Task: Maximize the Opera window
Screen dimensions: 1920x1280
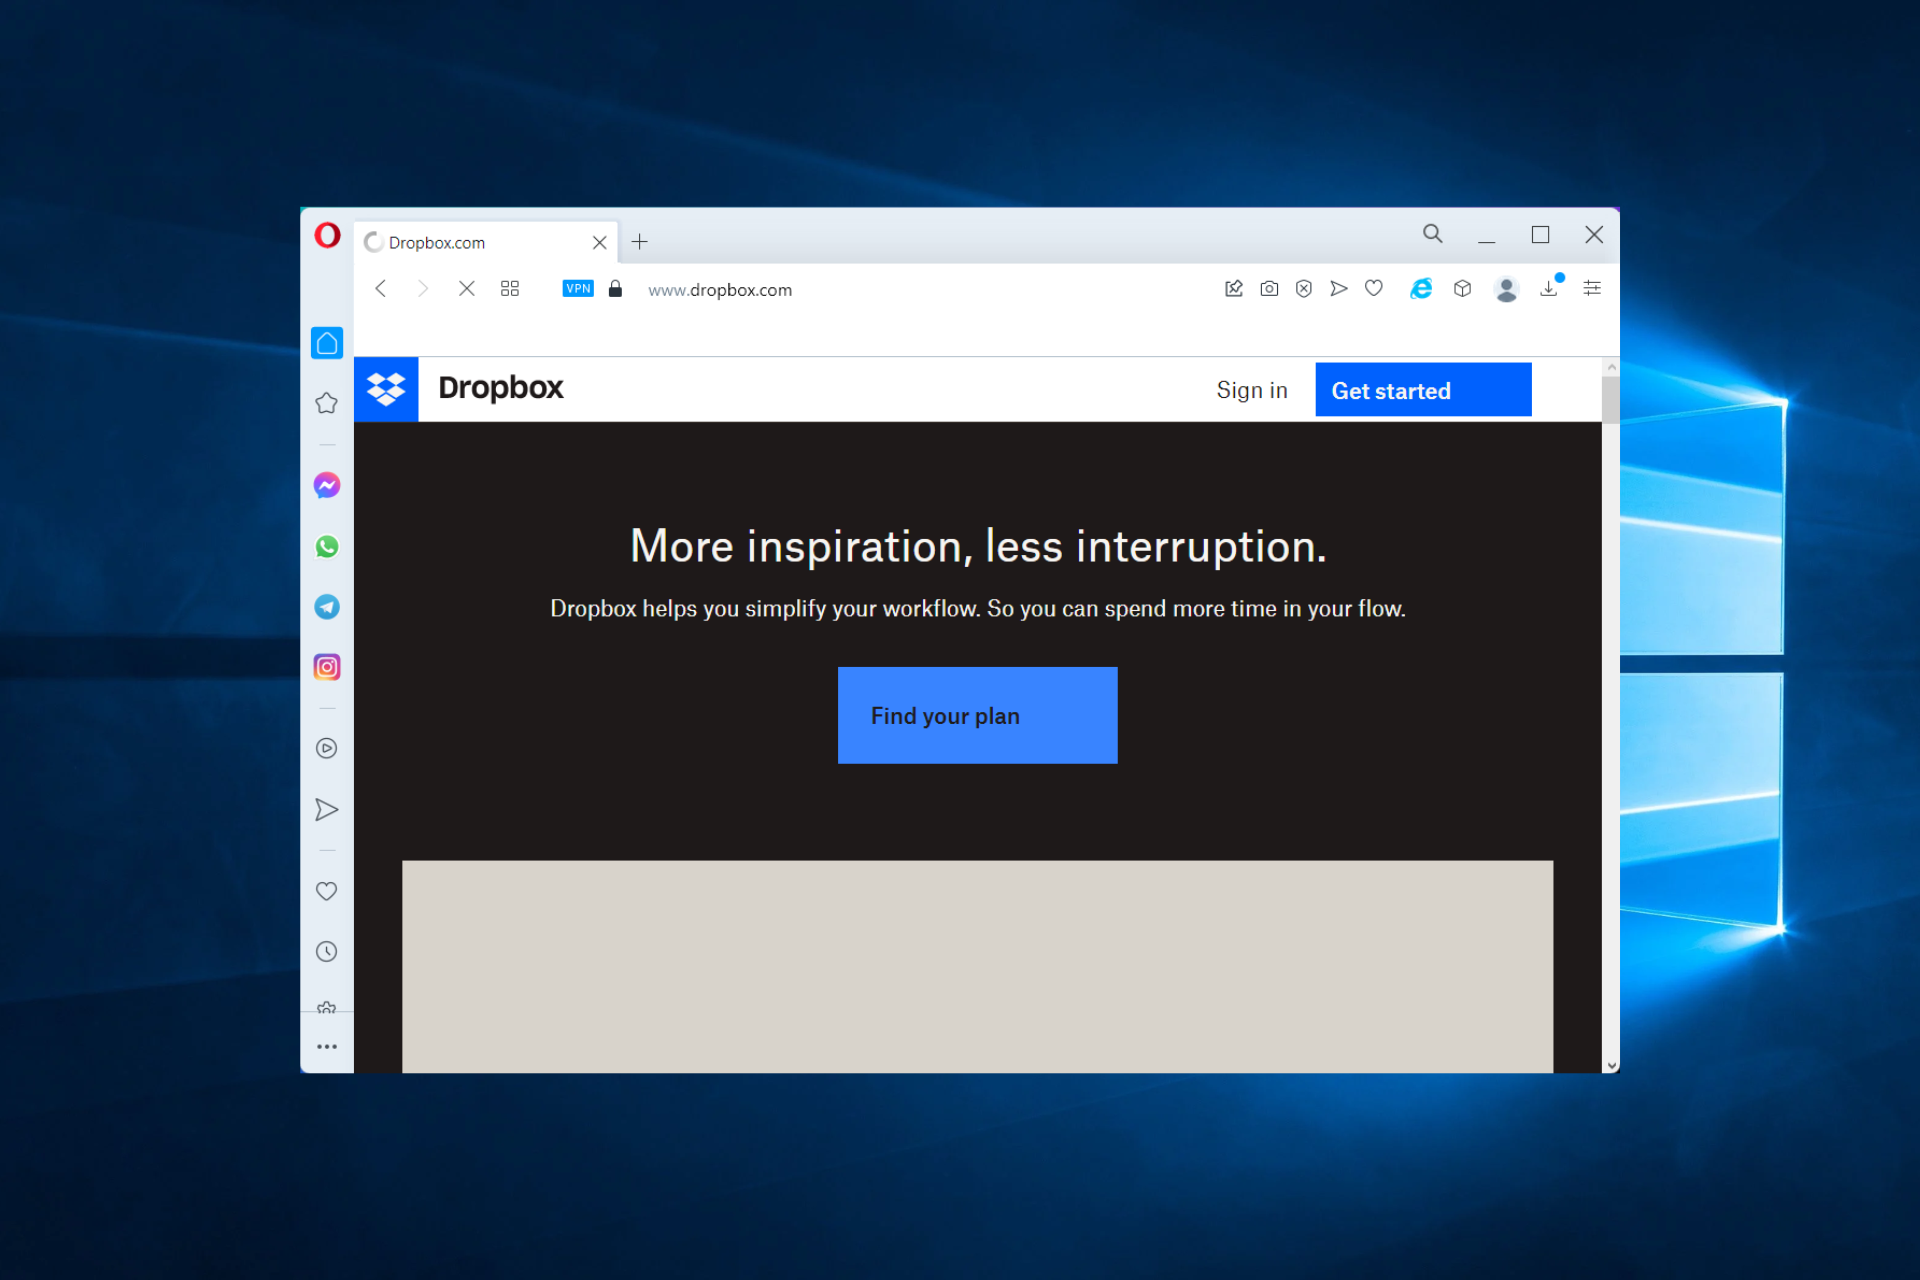Action: tap(1541, 235)
